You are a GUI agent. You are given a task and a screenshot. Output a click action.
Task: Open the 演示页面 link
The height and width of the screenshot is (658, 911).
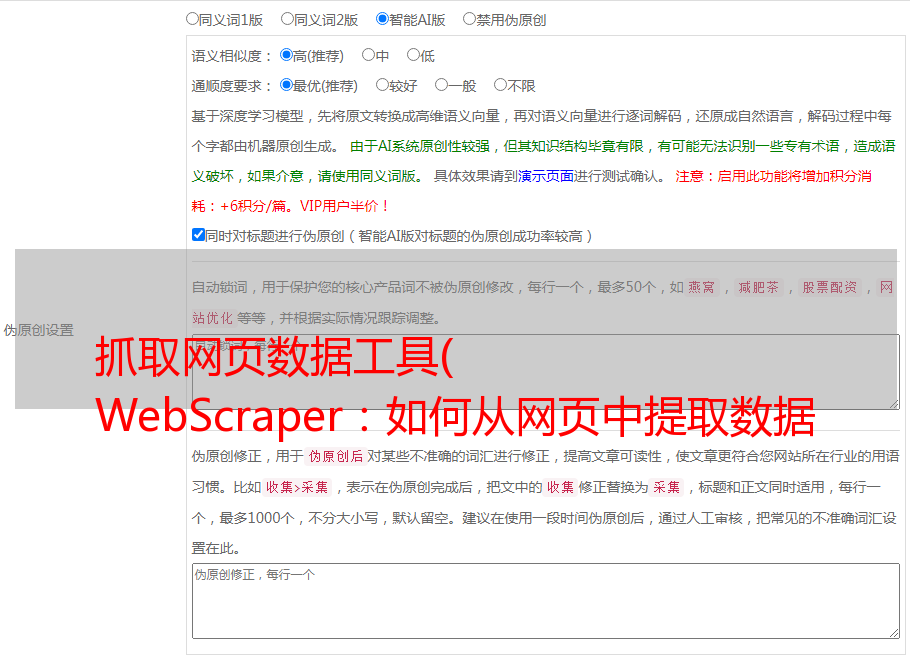click(x=546, y=176)
